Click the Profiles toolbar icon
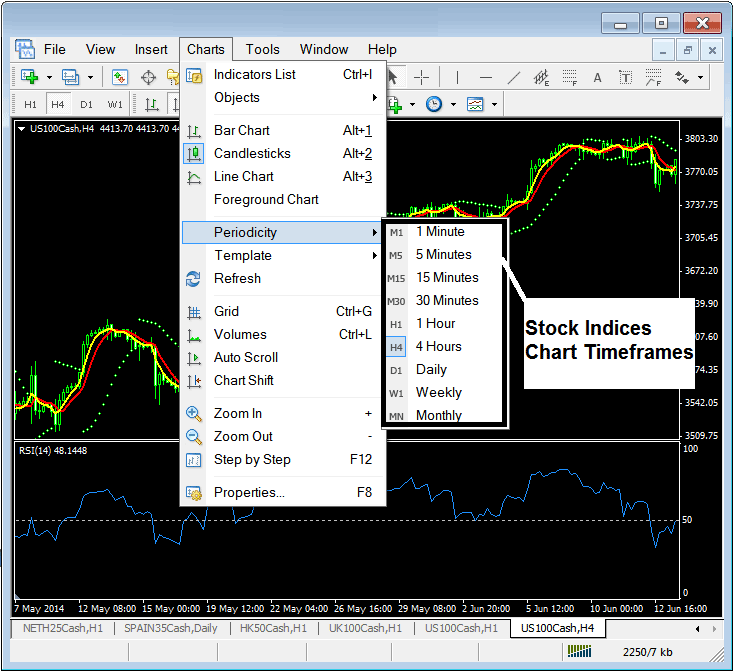This screenshot has width=733, height=671. pos(71,77)
